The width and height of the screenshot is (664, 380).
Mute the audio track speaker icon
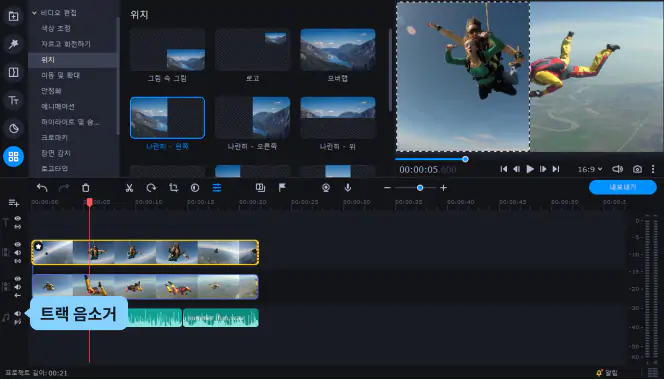pos(17,313)
